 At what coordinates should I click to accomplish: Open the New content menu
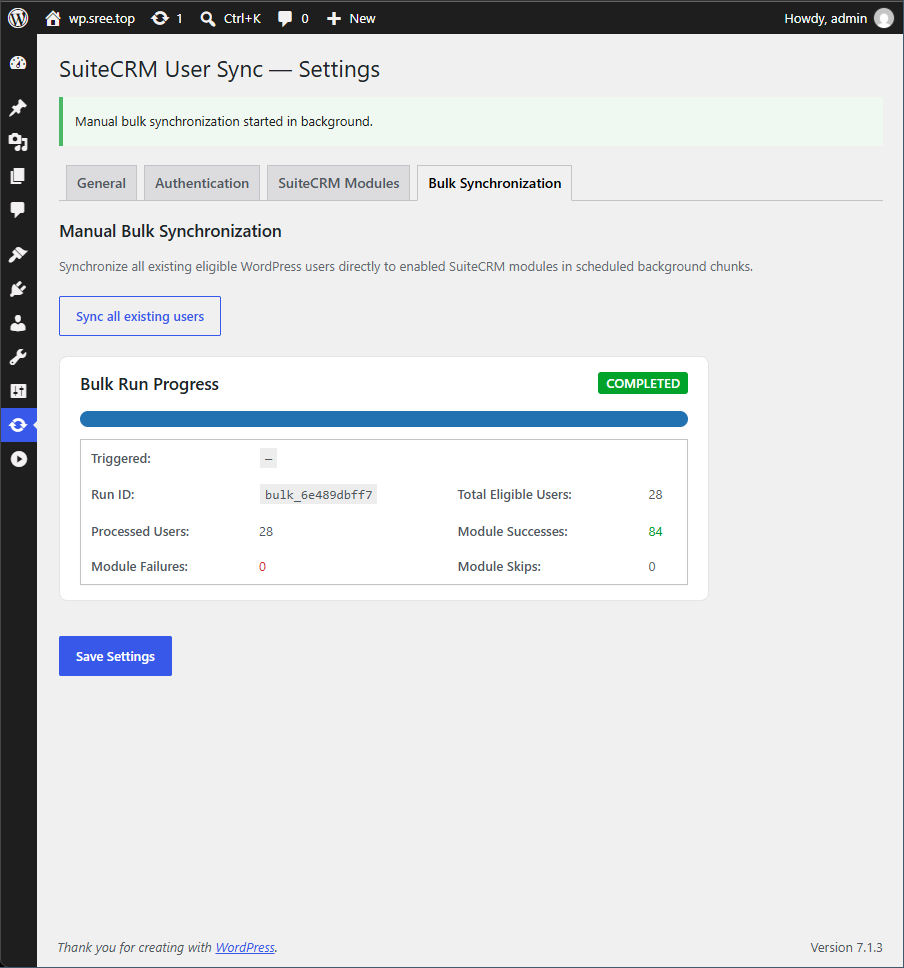point(351,19)
